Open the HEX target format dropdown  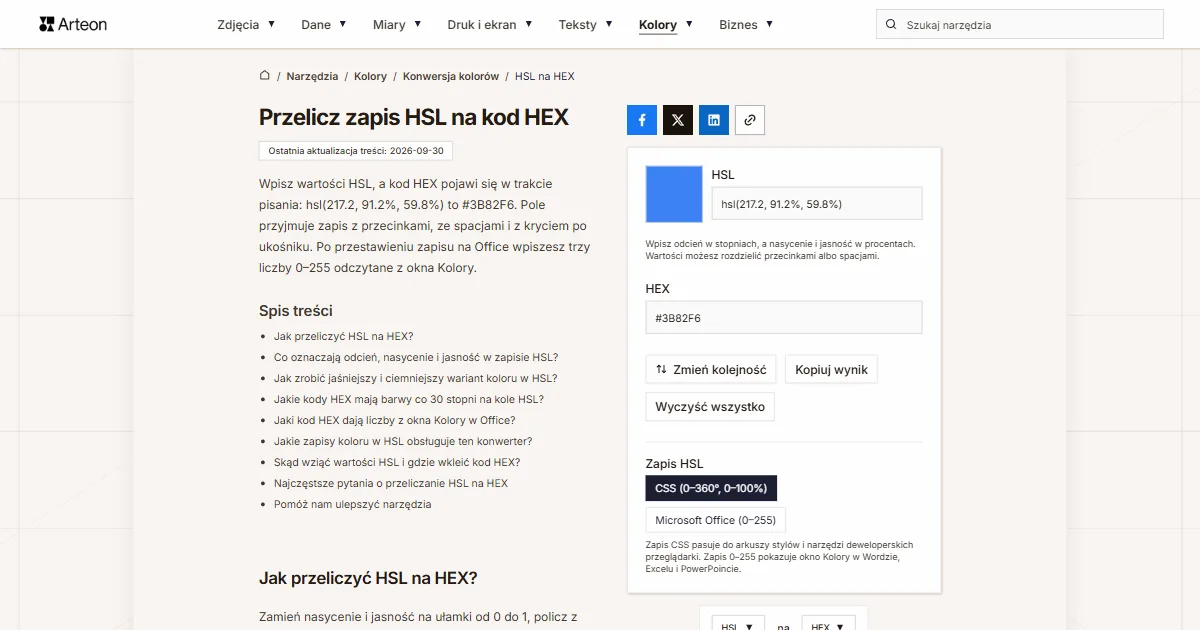(828, 626)
